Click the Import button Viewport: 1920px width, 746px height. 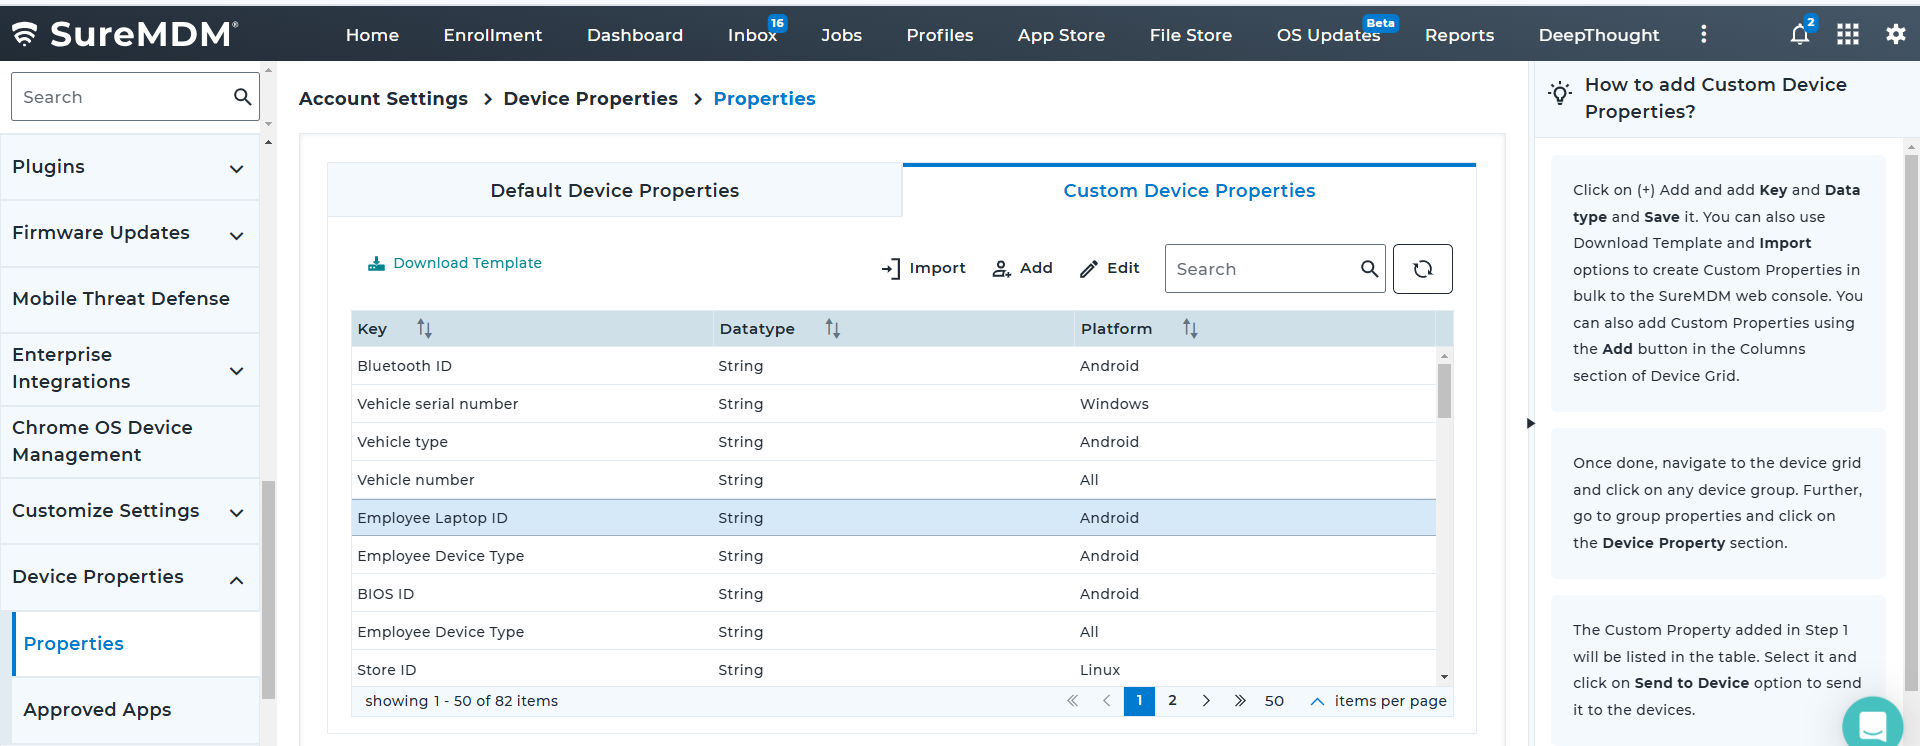923,268
